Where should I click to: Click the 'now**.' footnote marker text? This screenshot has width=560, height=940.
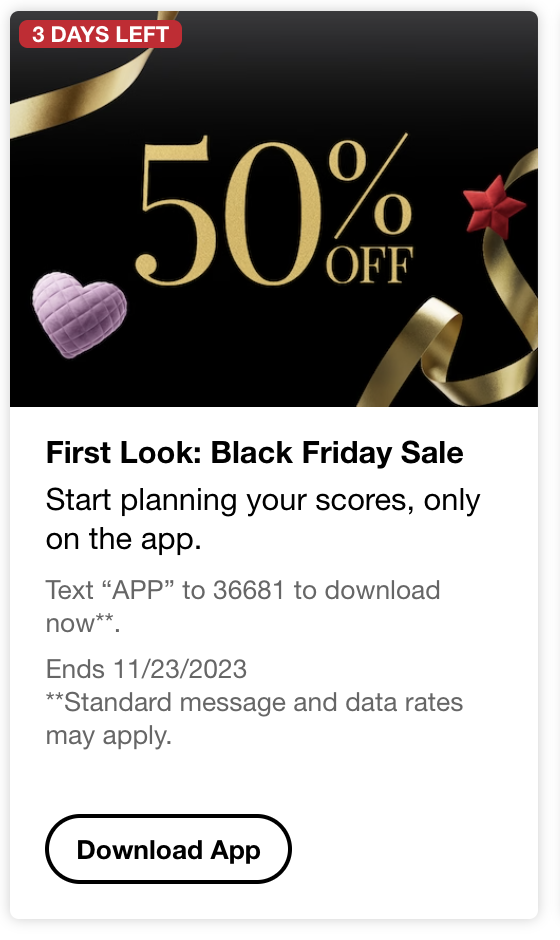pos(83,623)
